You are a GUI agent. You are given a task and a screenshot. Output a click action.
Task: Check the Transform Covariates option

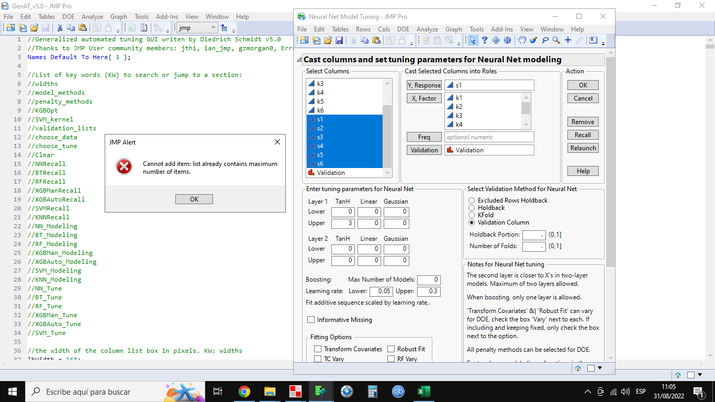tap(318, 349)
